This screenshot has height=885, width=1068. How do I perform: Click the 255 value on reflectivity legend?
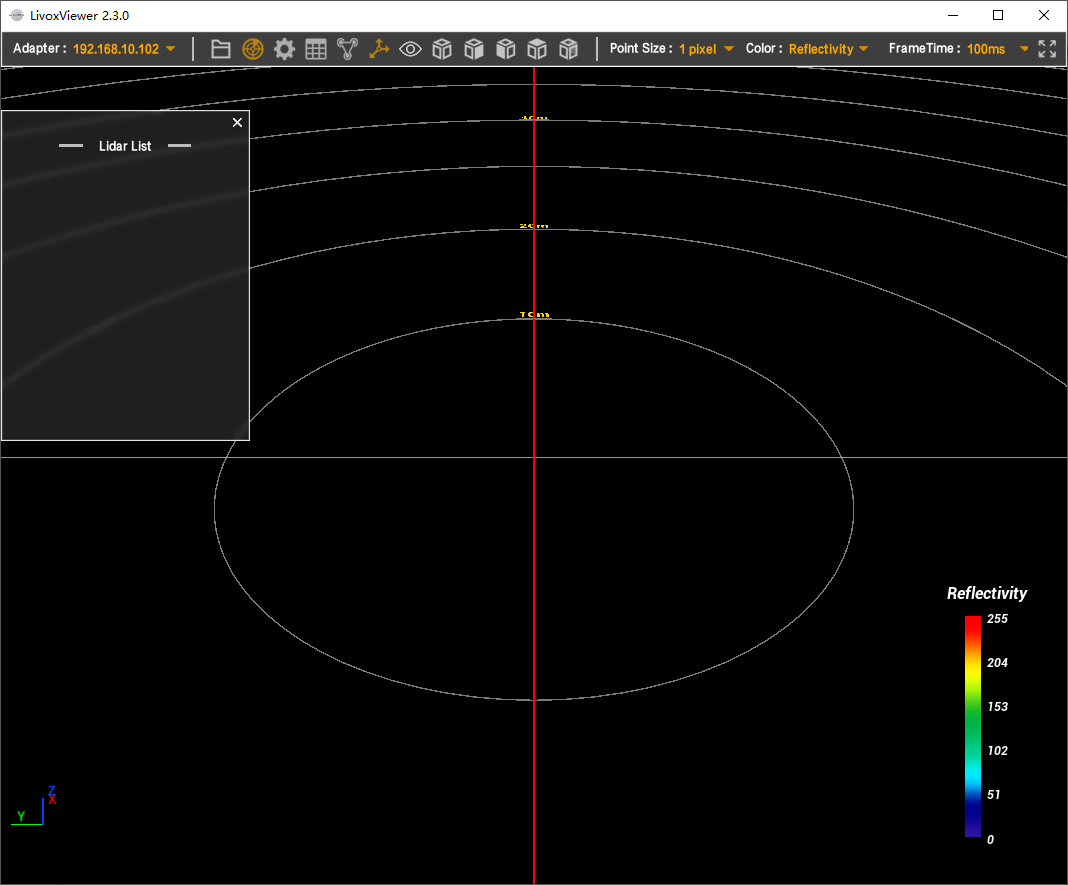997,619
